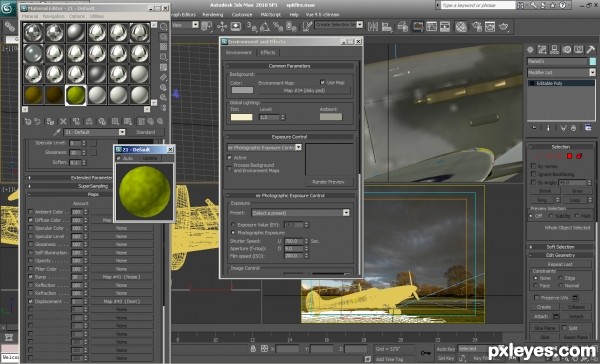Click the Mirror tool icon
This screenshot has width=600, height=364.
point(372,26)
